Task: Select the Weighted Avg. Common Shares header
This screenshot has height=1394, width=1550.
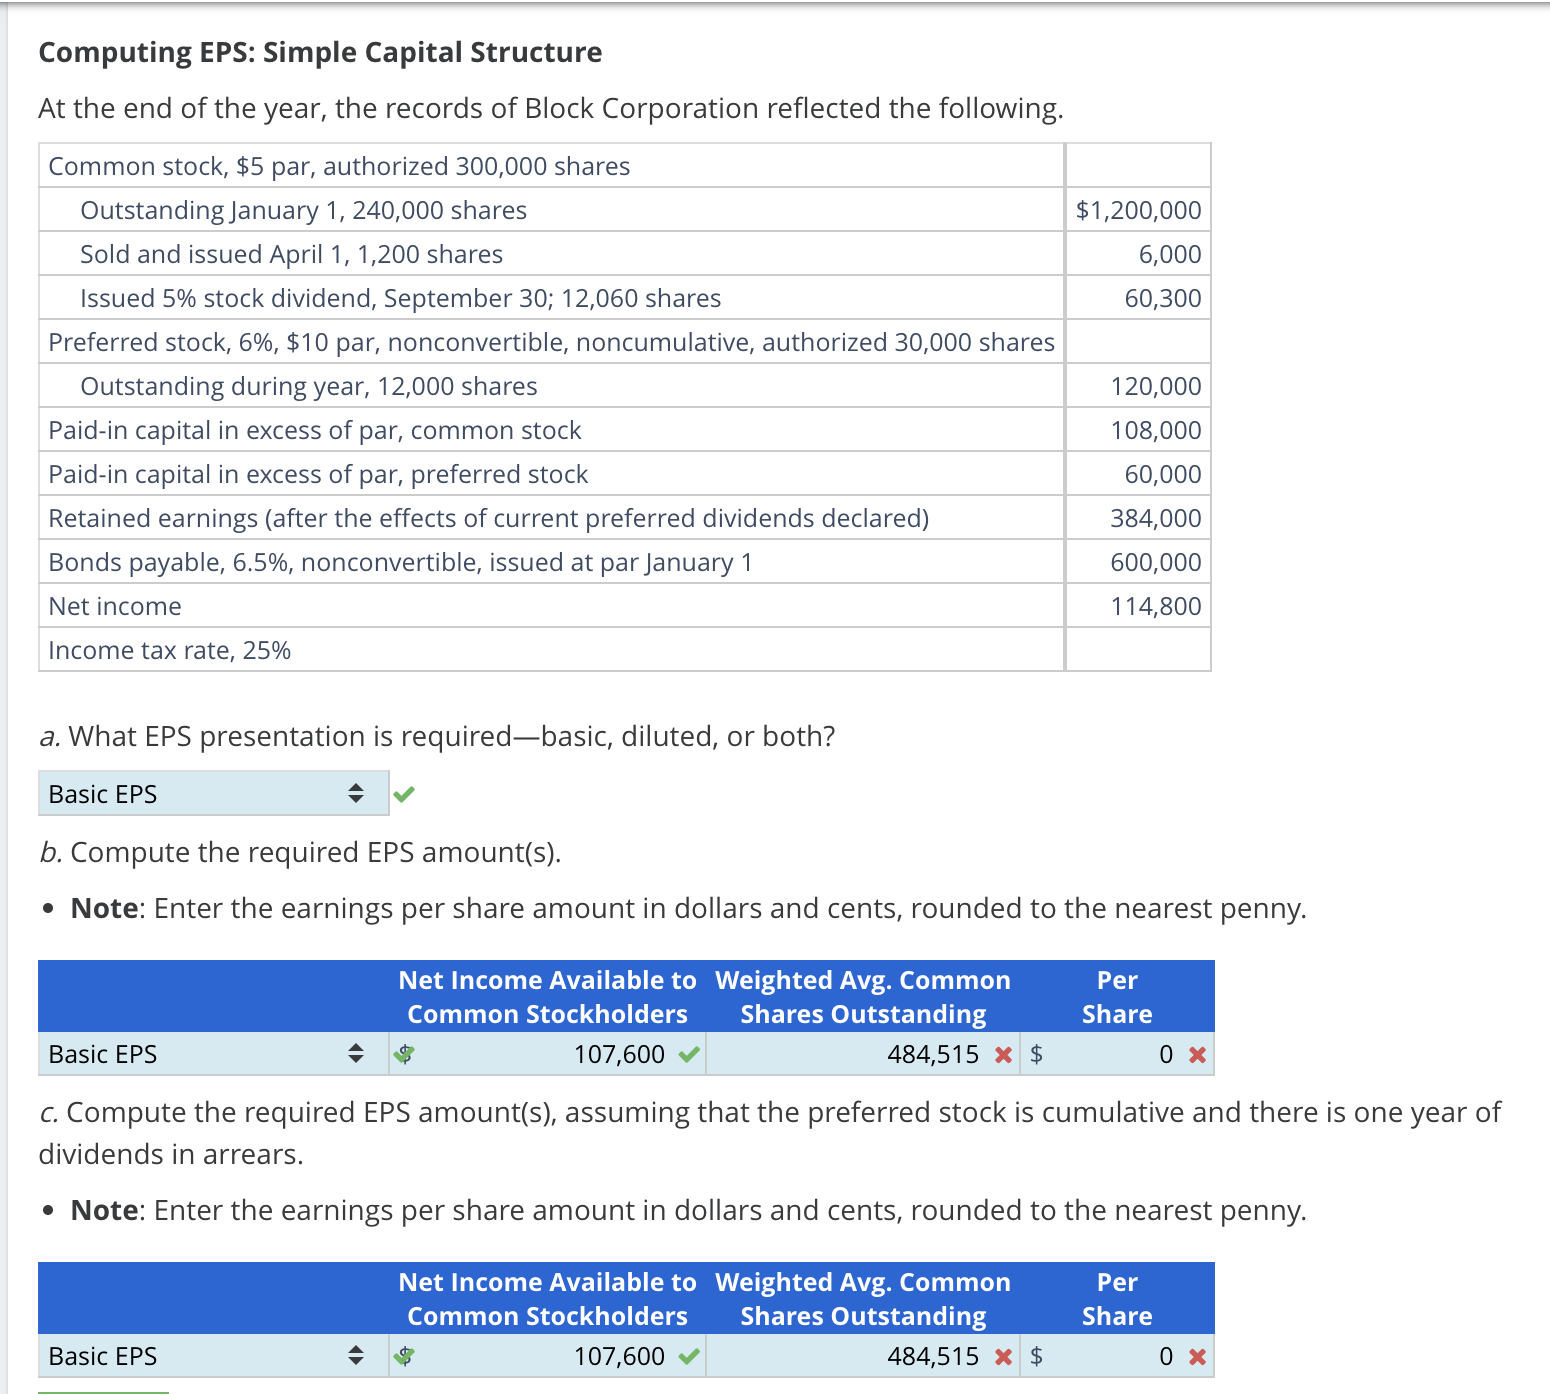Action: coord(862,997)
